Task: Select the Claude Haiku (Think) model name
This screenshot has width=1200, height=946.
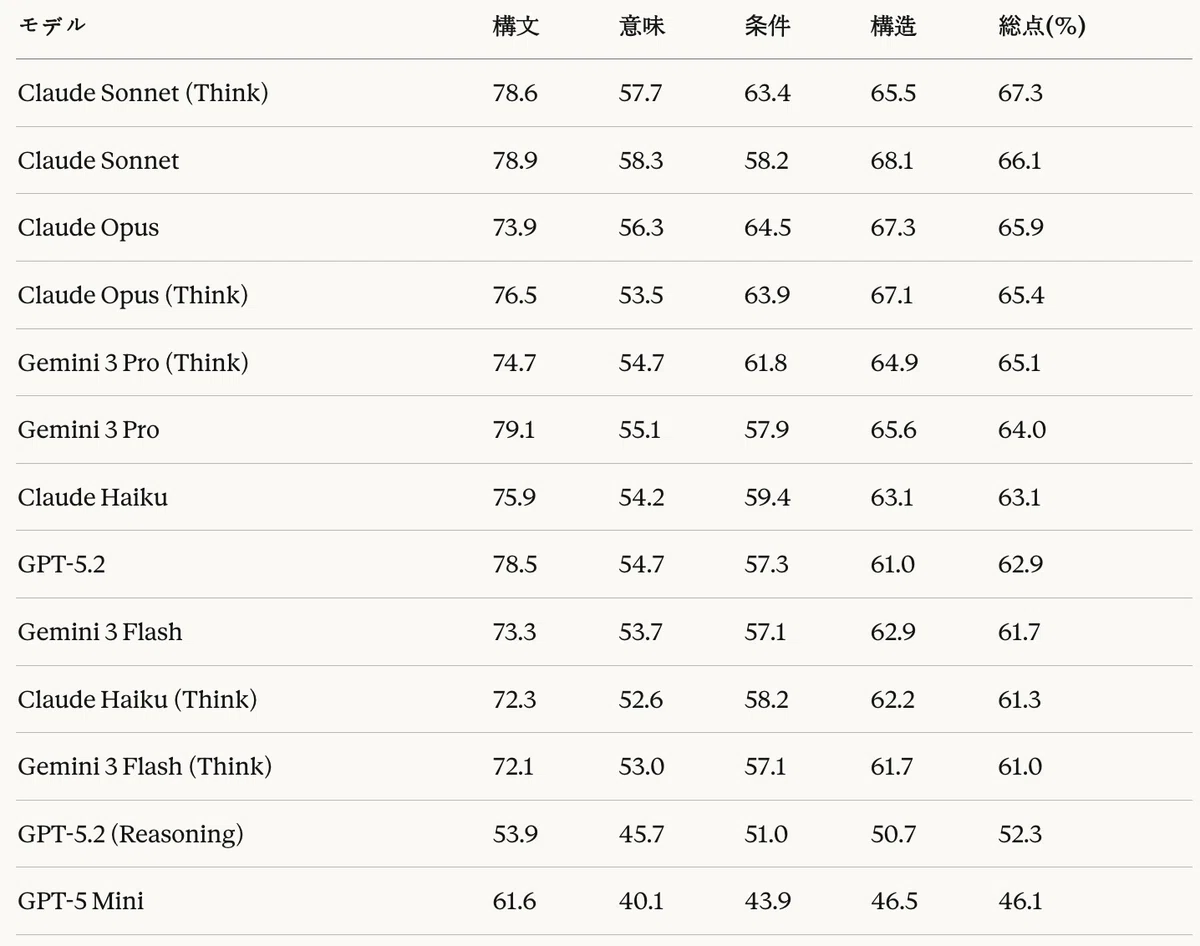Action: [137, 699]
